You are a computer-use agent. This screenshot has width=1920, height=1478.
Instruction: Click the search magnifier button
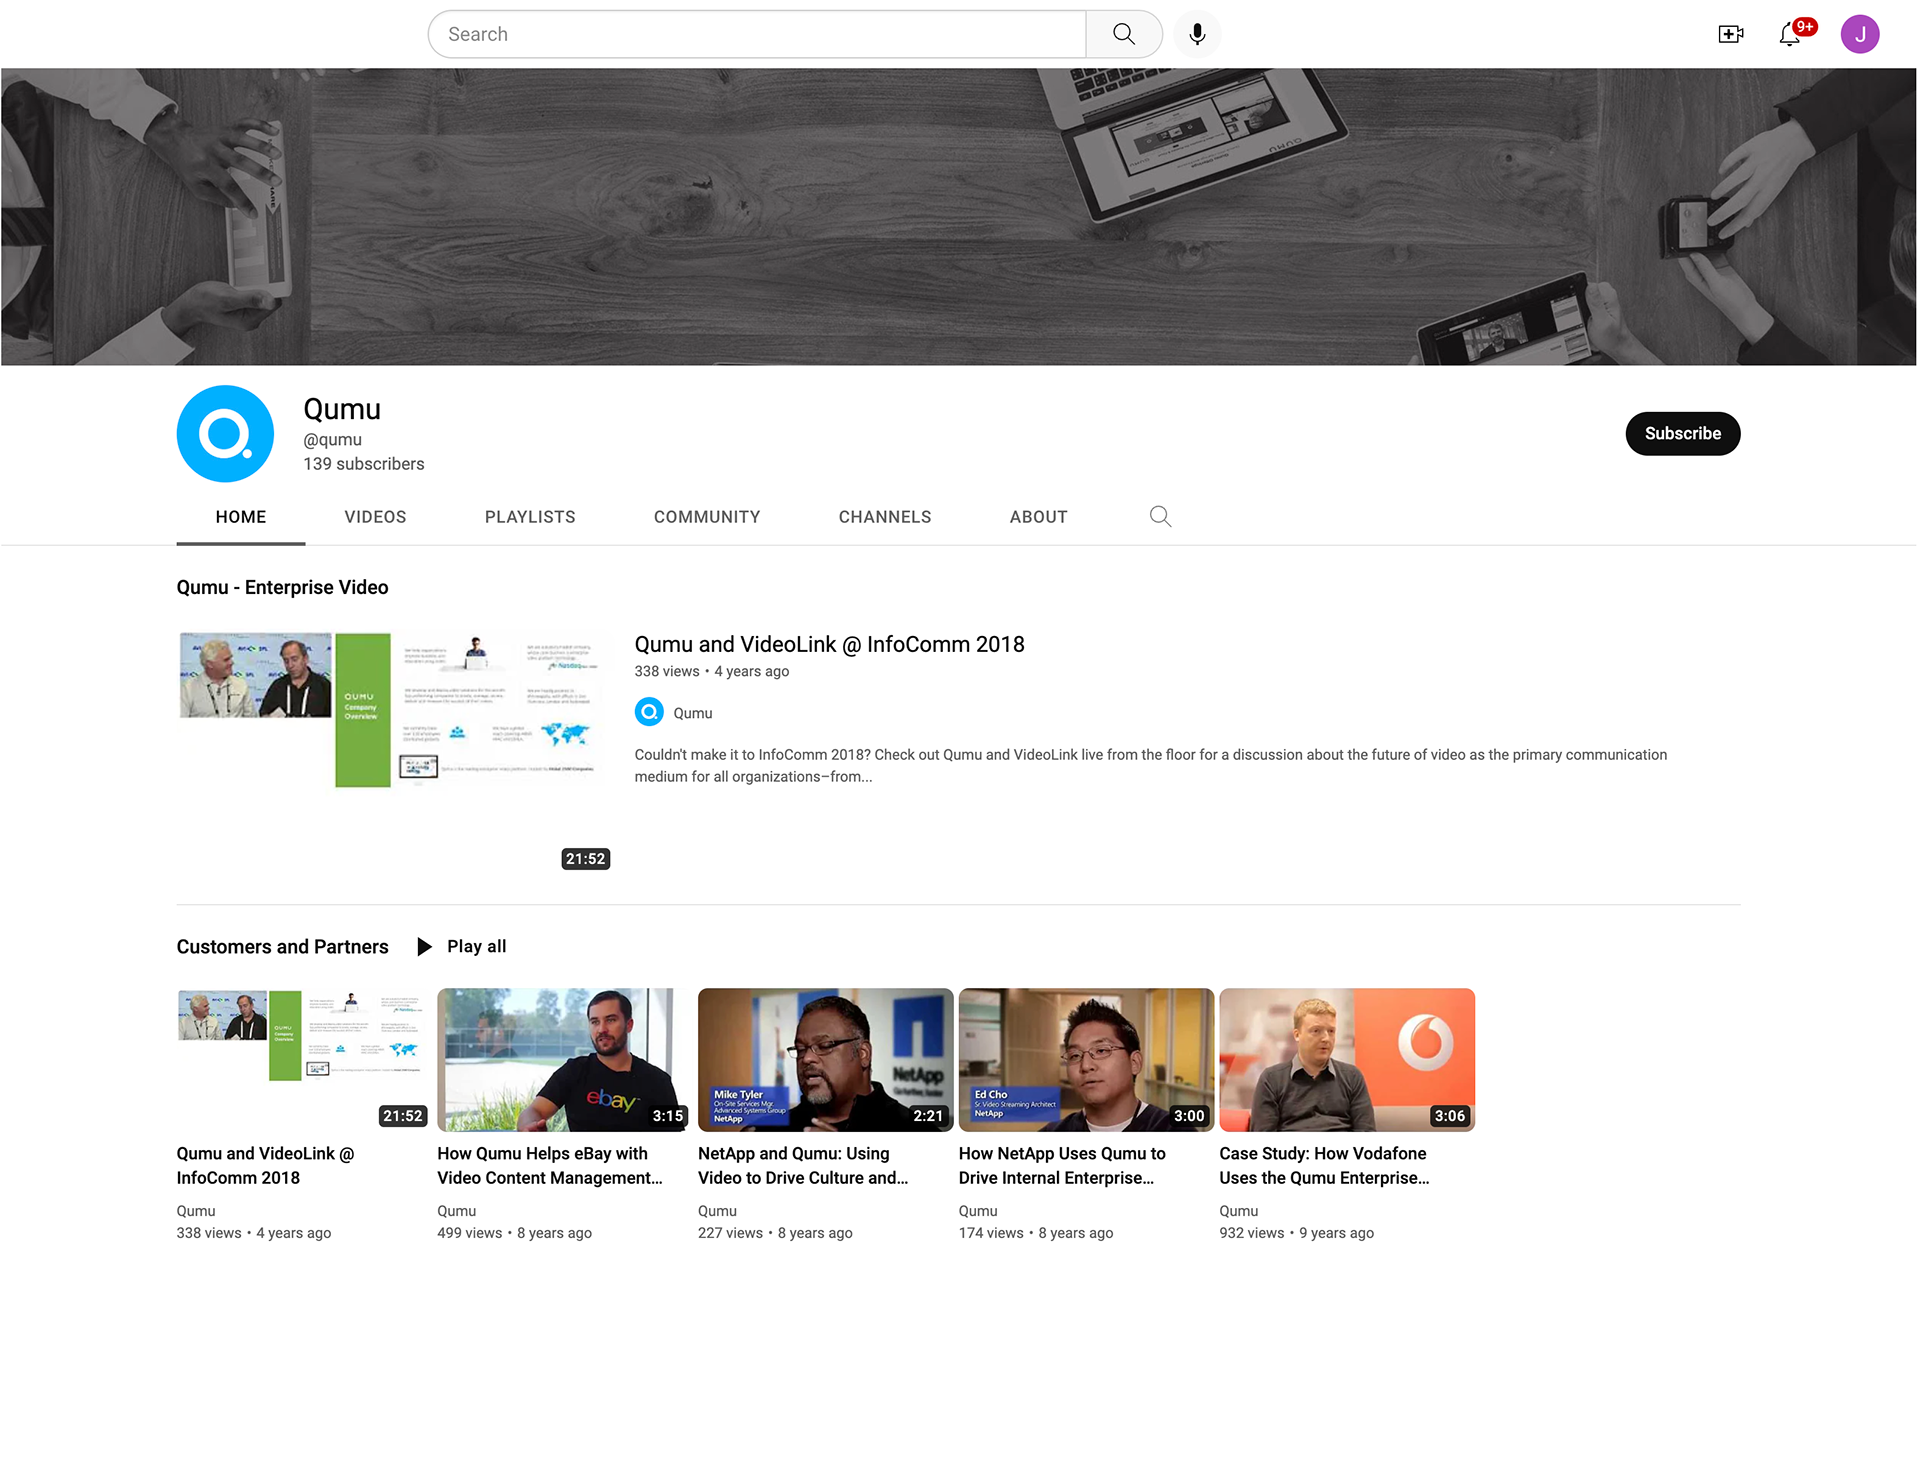[x=1124, y=34]
